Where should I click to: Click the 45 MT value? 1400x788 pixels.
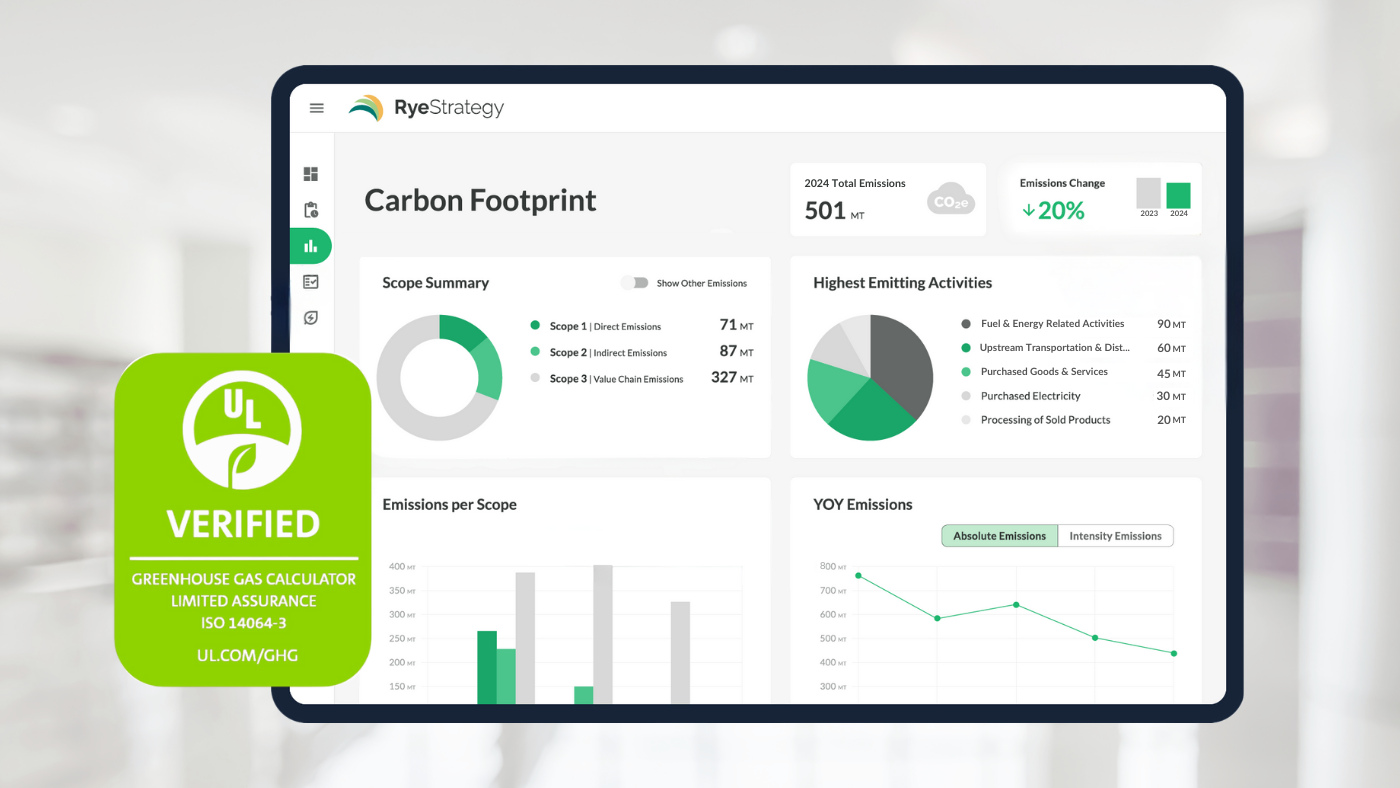click(1171, 373)
